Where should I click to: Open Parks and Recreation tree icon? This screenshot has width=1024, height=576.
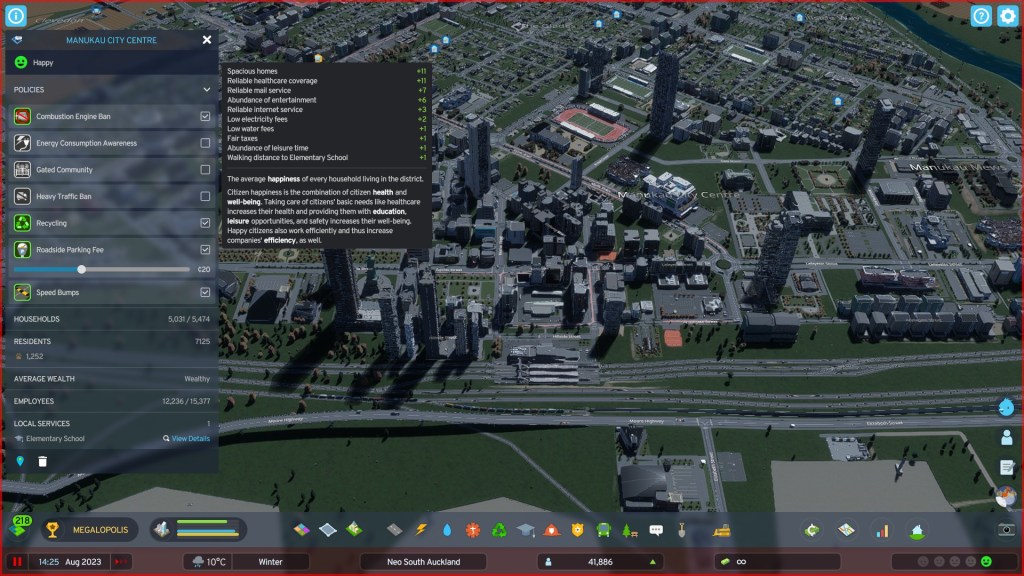630,529
